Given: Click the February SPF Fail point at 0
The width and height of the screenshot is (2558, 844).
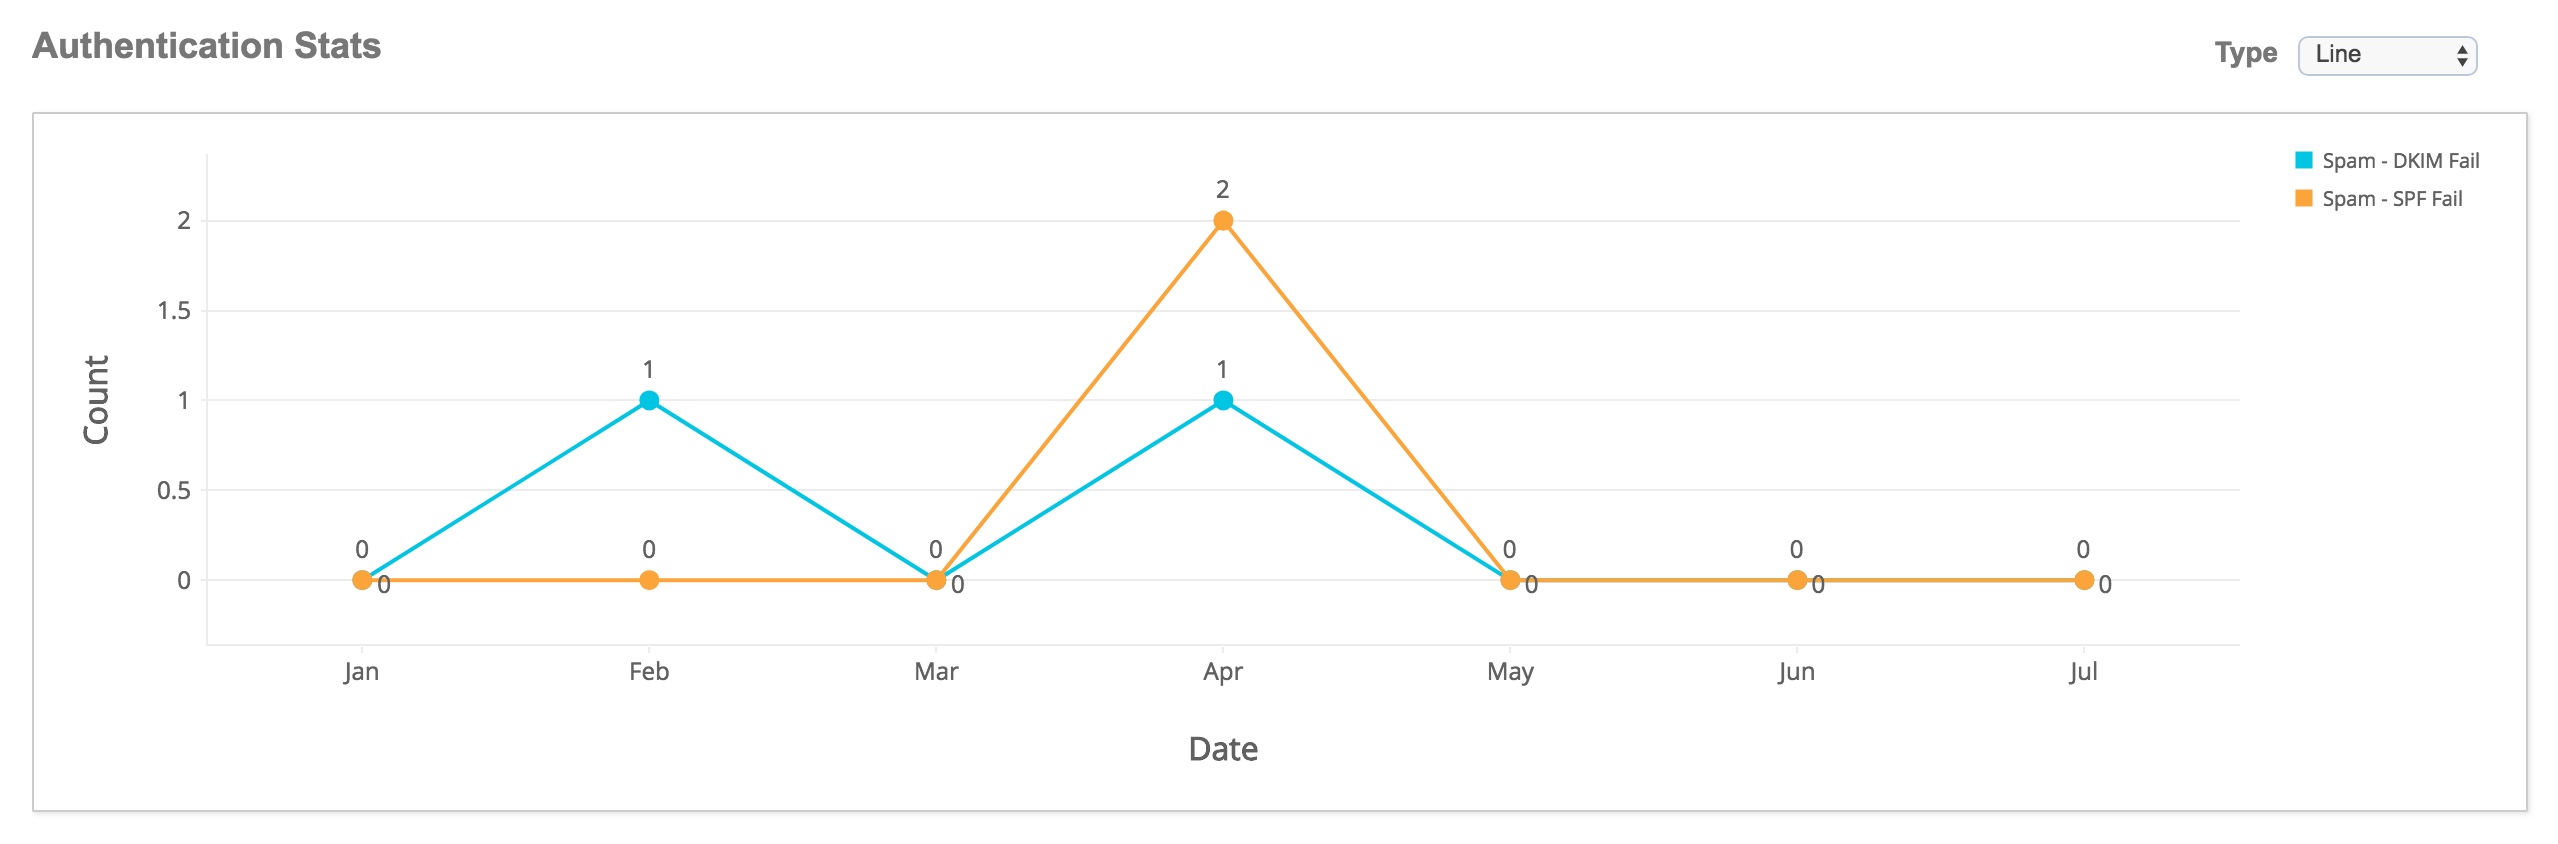Looking at the screenshot, I should pos(649,580).
